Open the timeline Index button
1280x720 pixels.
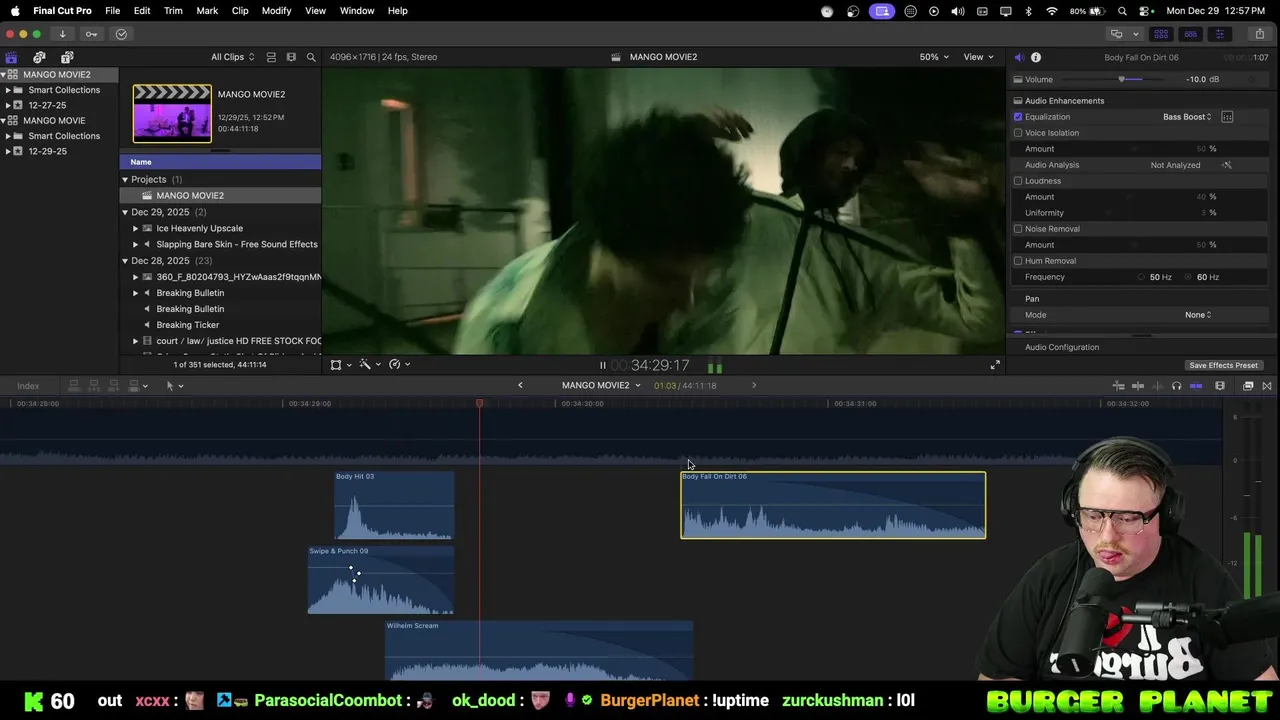point(28,386)
